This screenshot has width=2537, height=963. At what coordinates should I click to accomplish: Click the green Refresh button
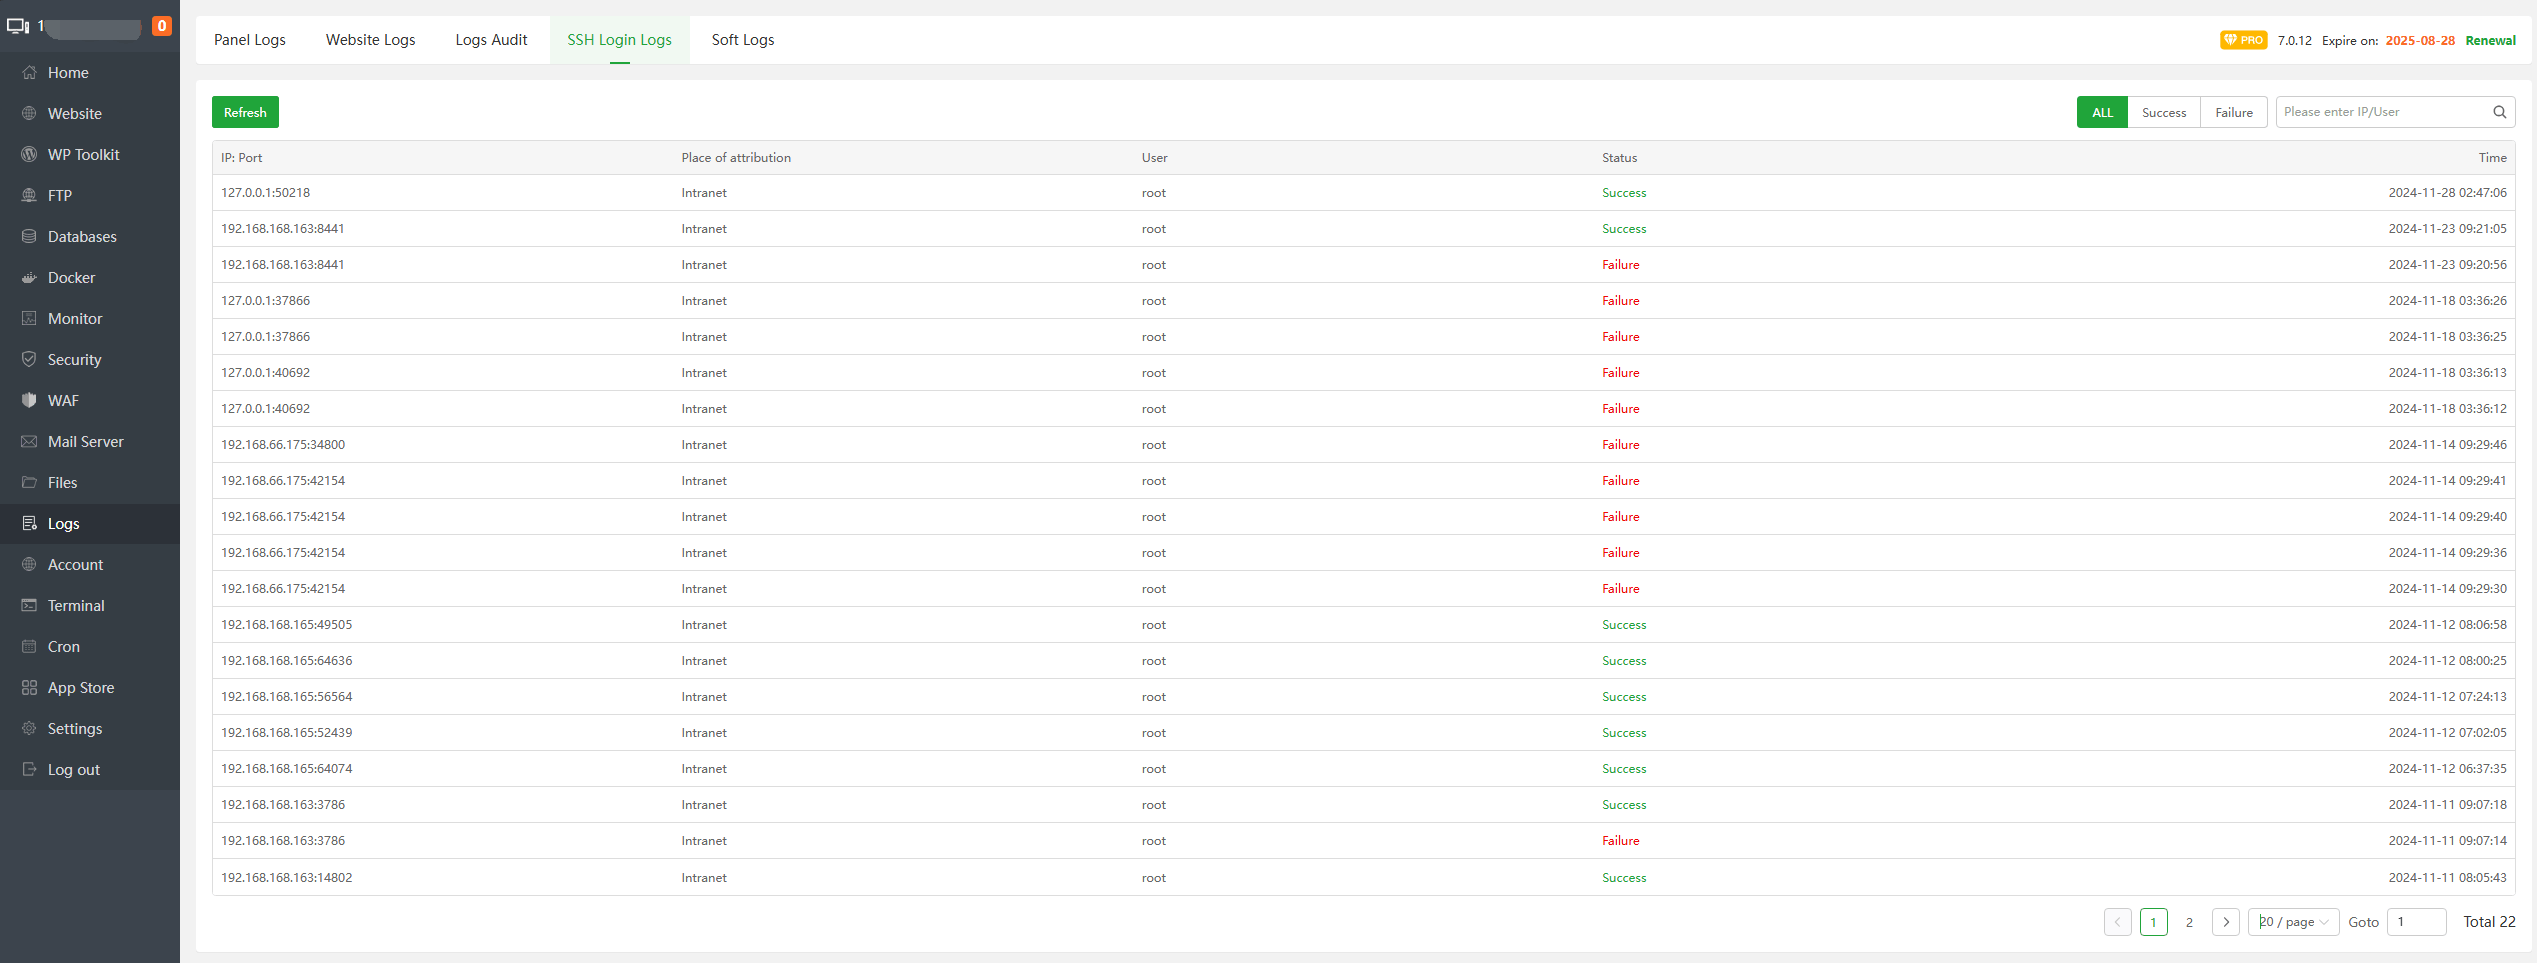(245, 113)
